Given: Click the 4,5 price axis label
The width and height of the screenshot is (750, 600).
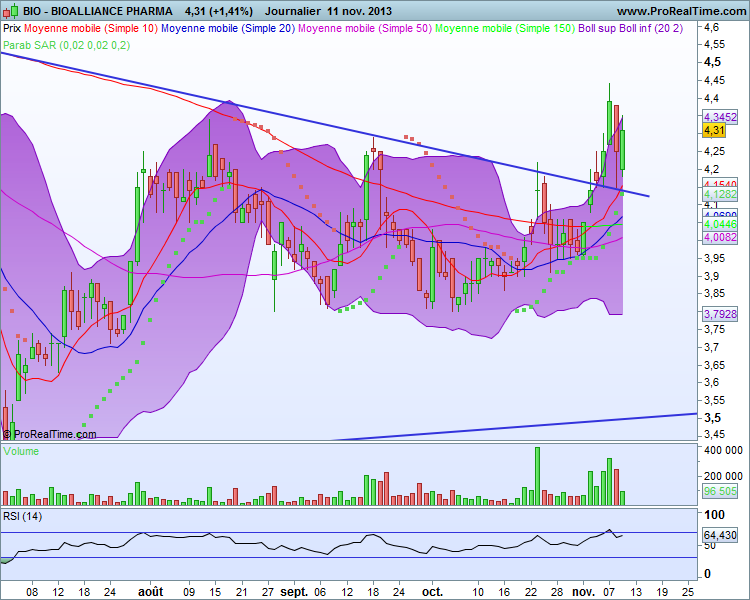Looking at the screenshot, I should pyautogui.click(x=712, y=62).
